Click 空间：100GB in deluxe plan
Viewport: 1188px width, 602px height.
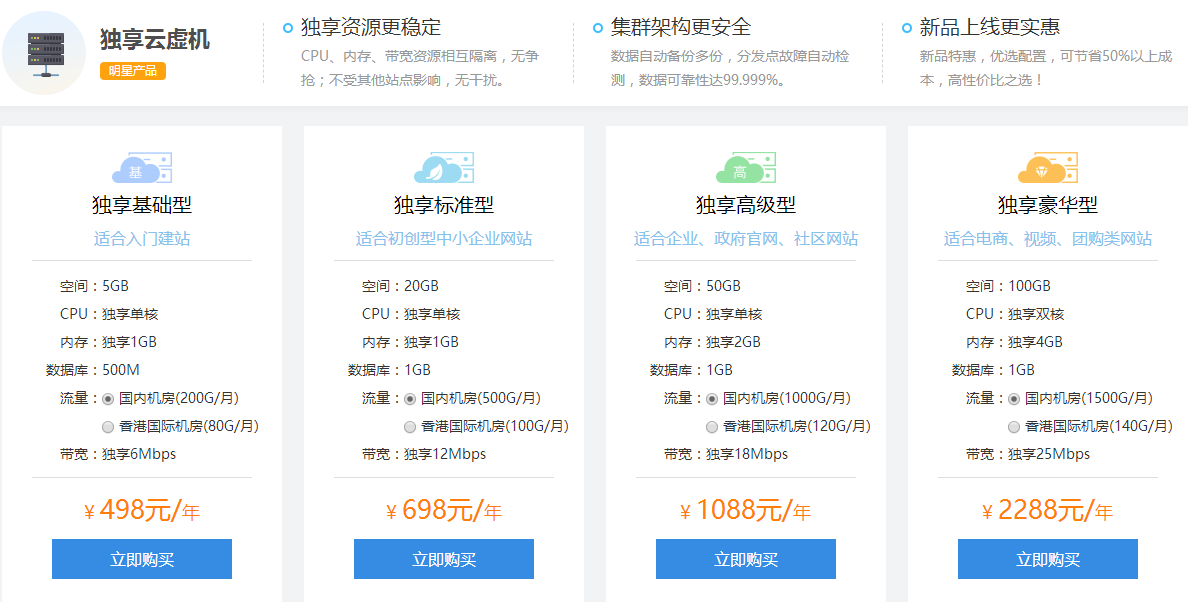click(1008, 286)
